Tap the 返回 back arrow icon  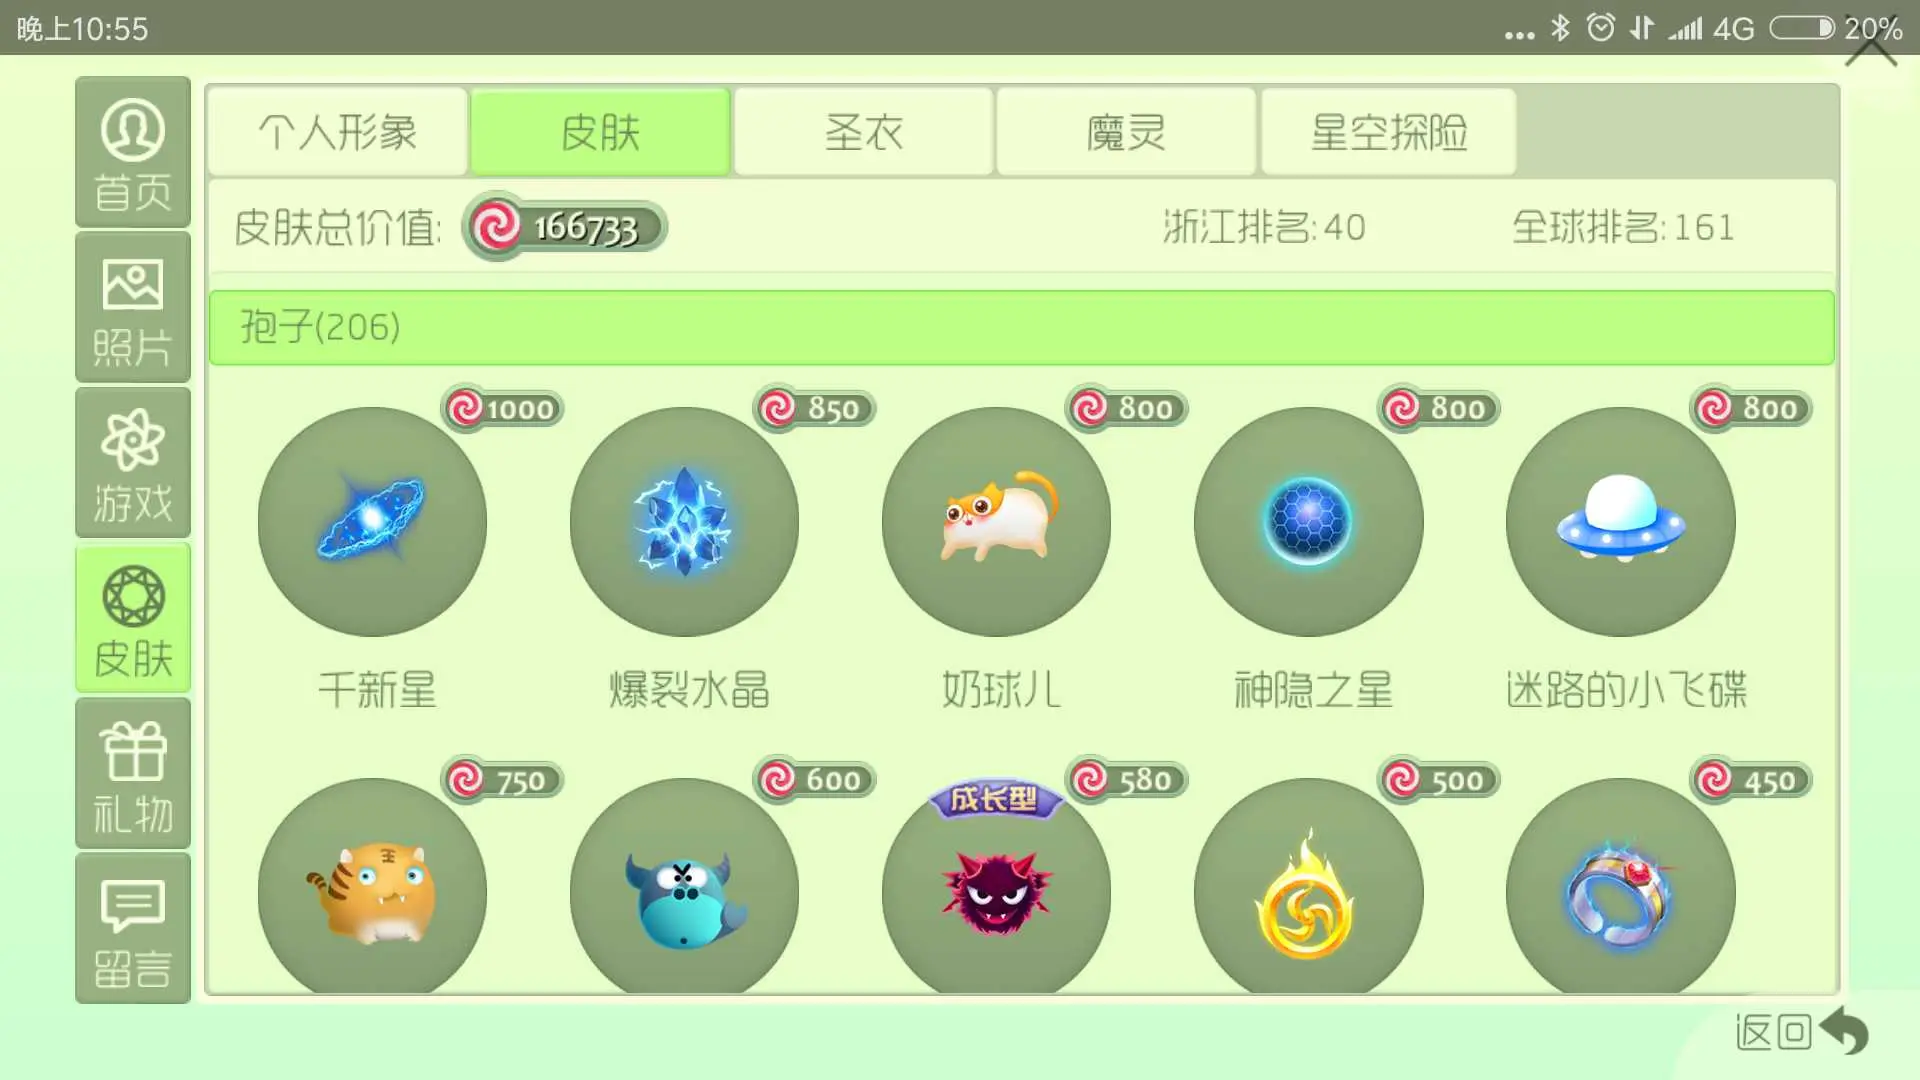pyautogui.click(x=1844, y=1030)
